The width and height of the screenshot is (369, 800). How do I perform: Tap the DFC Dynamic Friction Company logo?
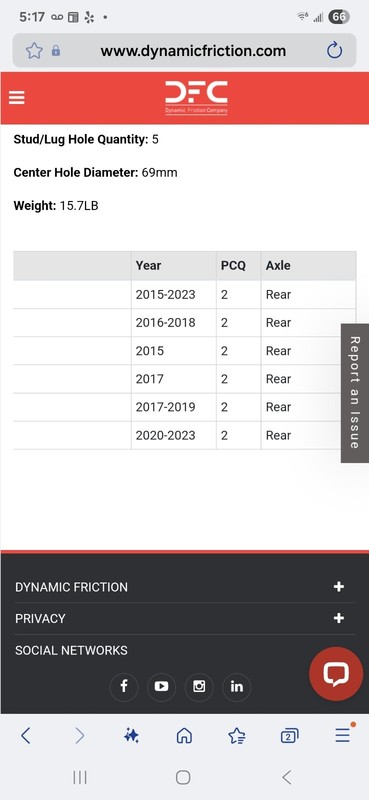coord(196,98)
